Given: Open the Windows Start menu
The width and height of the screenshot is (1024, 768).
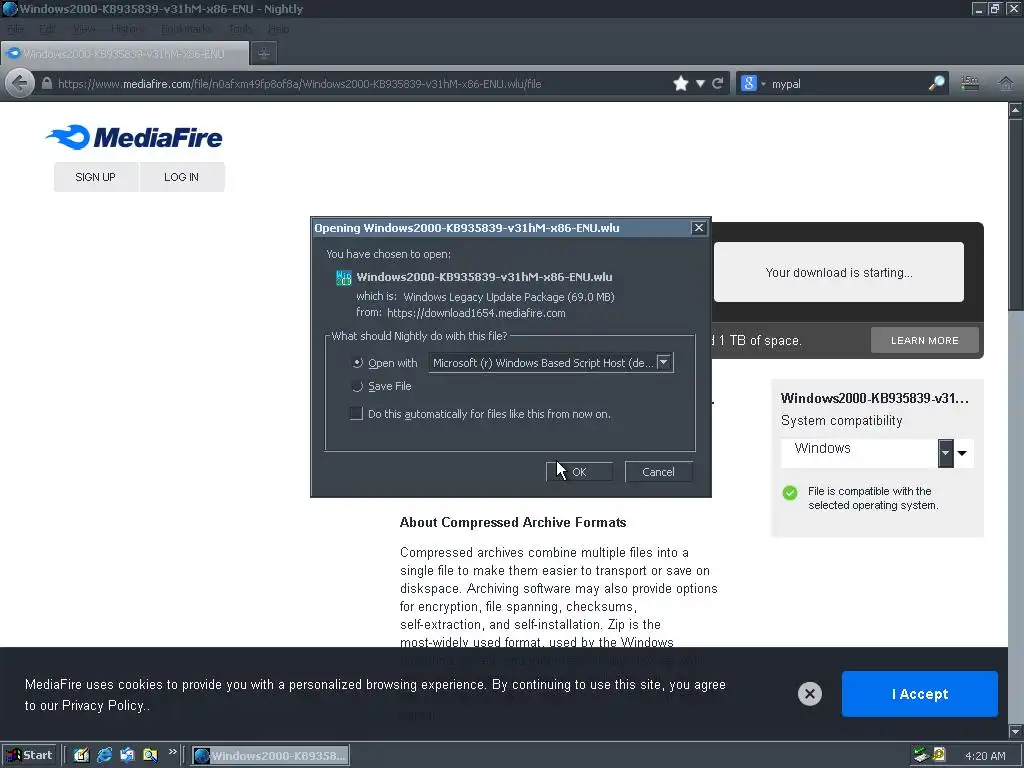Looking at the screenshot, I should coord(29,755).
